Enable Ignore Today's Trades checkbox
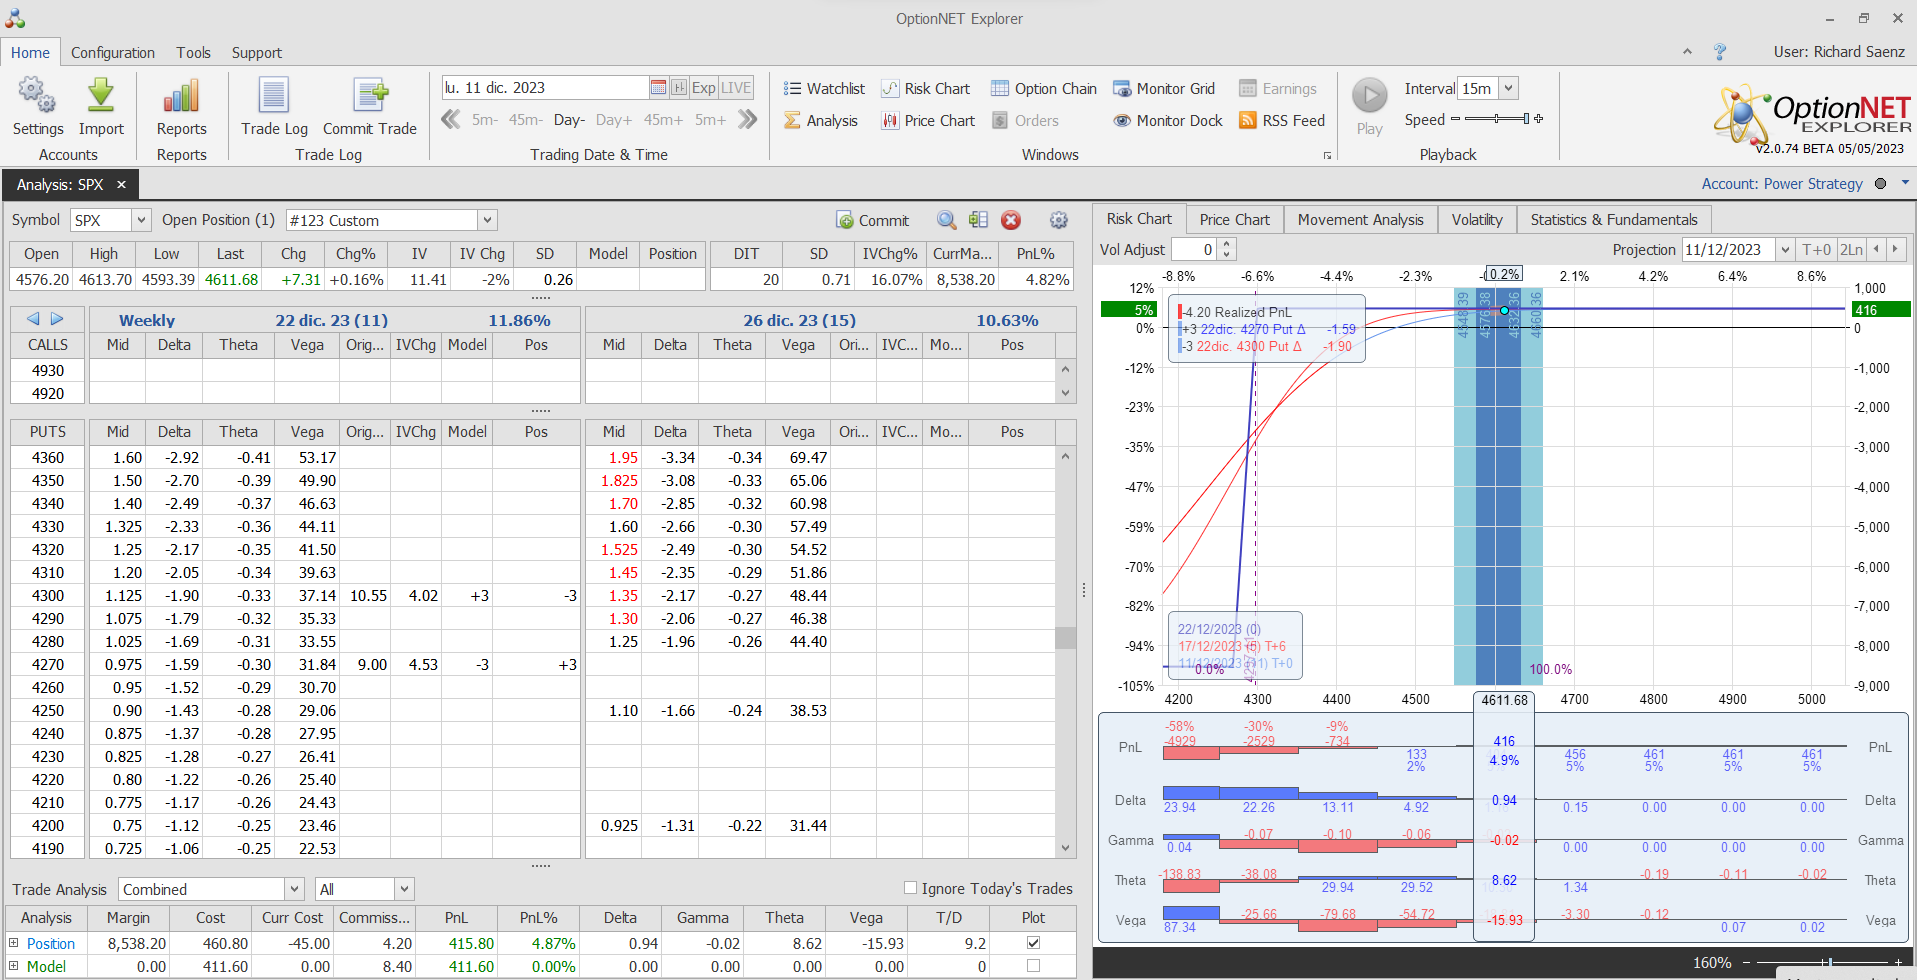The height and width of the screenshot is (980, 1917). pos(910,888)
